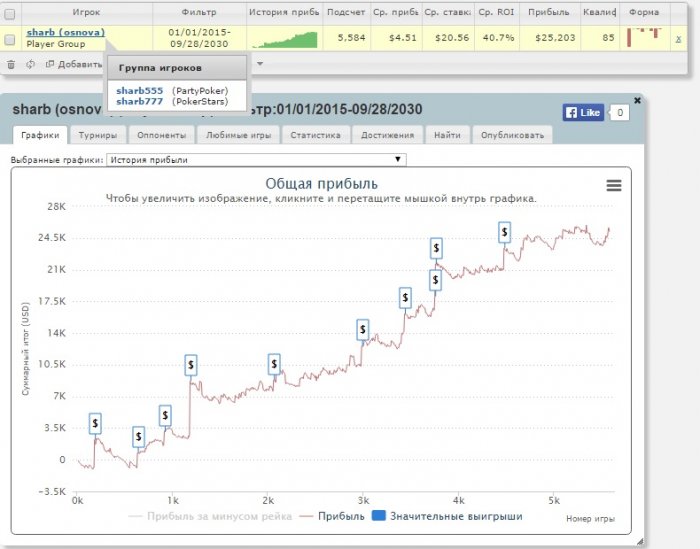
Task: Click the 01/01/2015-09/28/2030 filter cell
Action: [x=199, y=38]
